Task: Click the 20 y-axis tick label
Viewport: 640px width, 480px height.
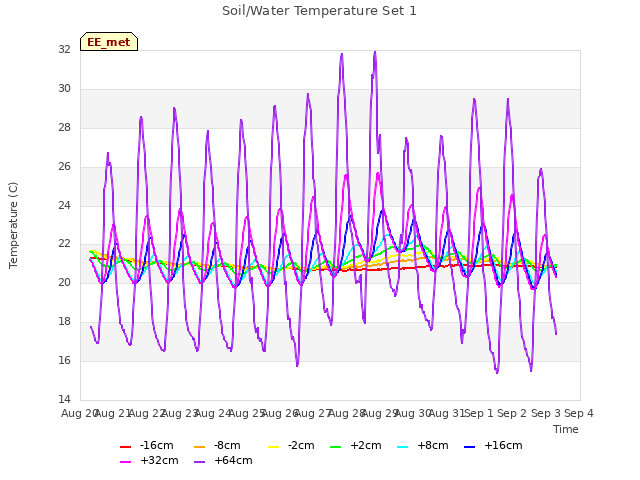Action: point(64,282)
